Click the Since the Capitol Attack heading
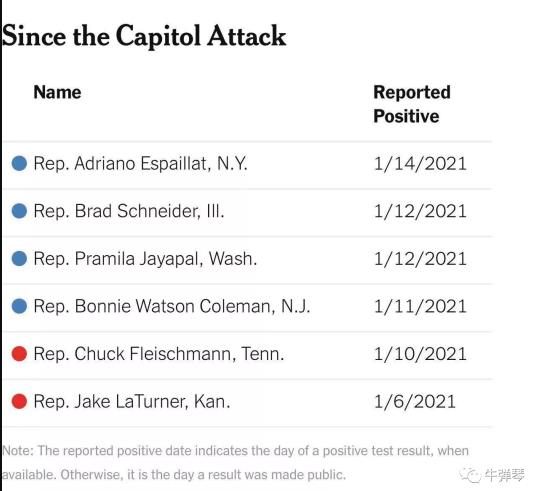The image size is (534, 491). 144,37
